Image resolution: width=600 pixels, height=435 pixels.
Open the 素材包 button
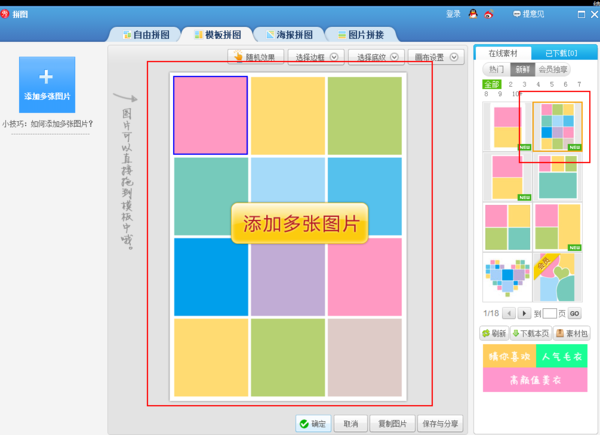pos(572,333)
